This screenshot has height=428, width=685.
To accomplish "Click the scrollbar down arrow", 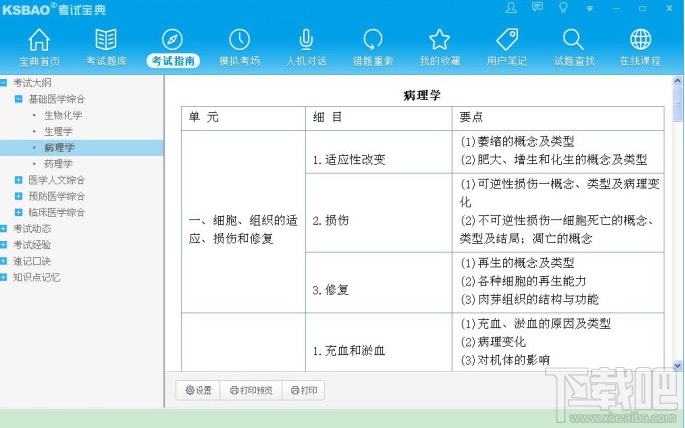I will (x=677, y=366).
